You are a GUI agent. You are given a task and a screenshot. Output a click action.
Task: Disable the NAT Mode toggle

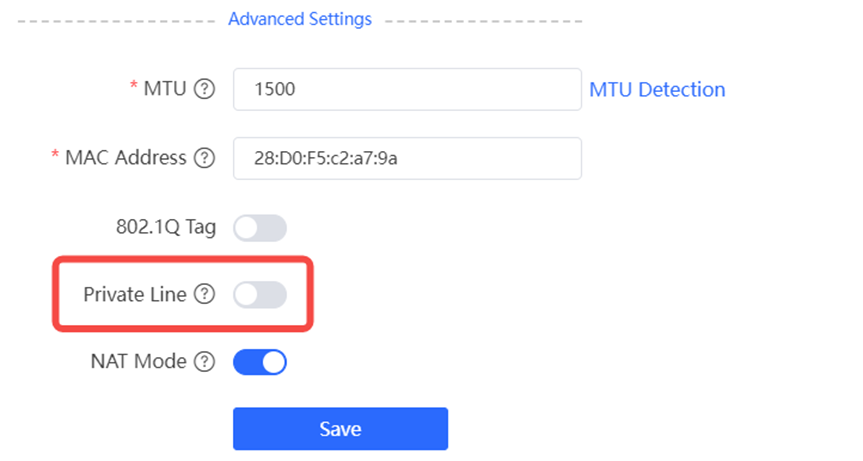point(260,362)
